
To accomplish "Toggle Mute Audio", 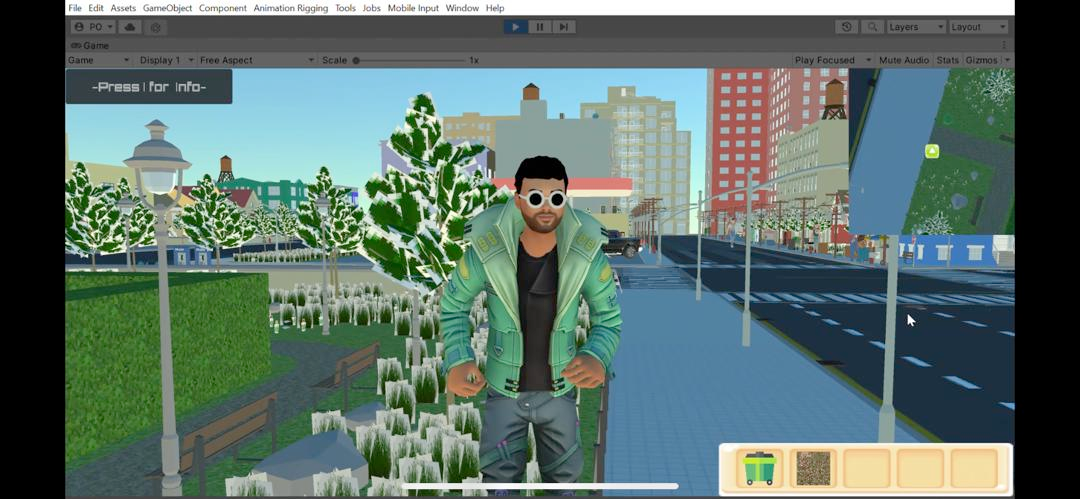I will [x=904, y=60].
